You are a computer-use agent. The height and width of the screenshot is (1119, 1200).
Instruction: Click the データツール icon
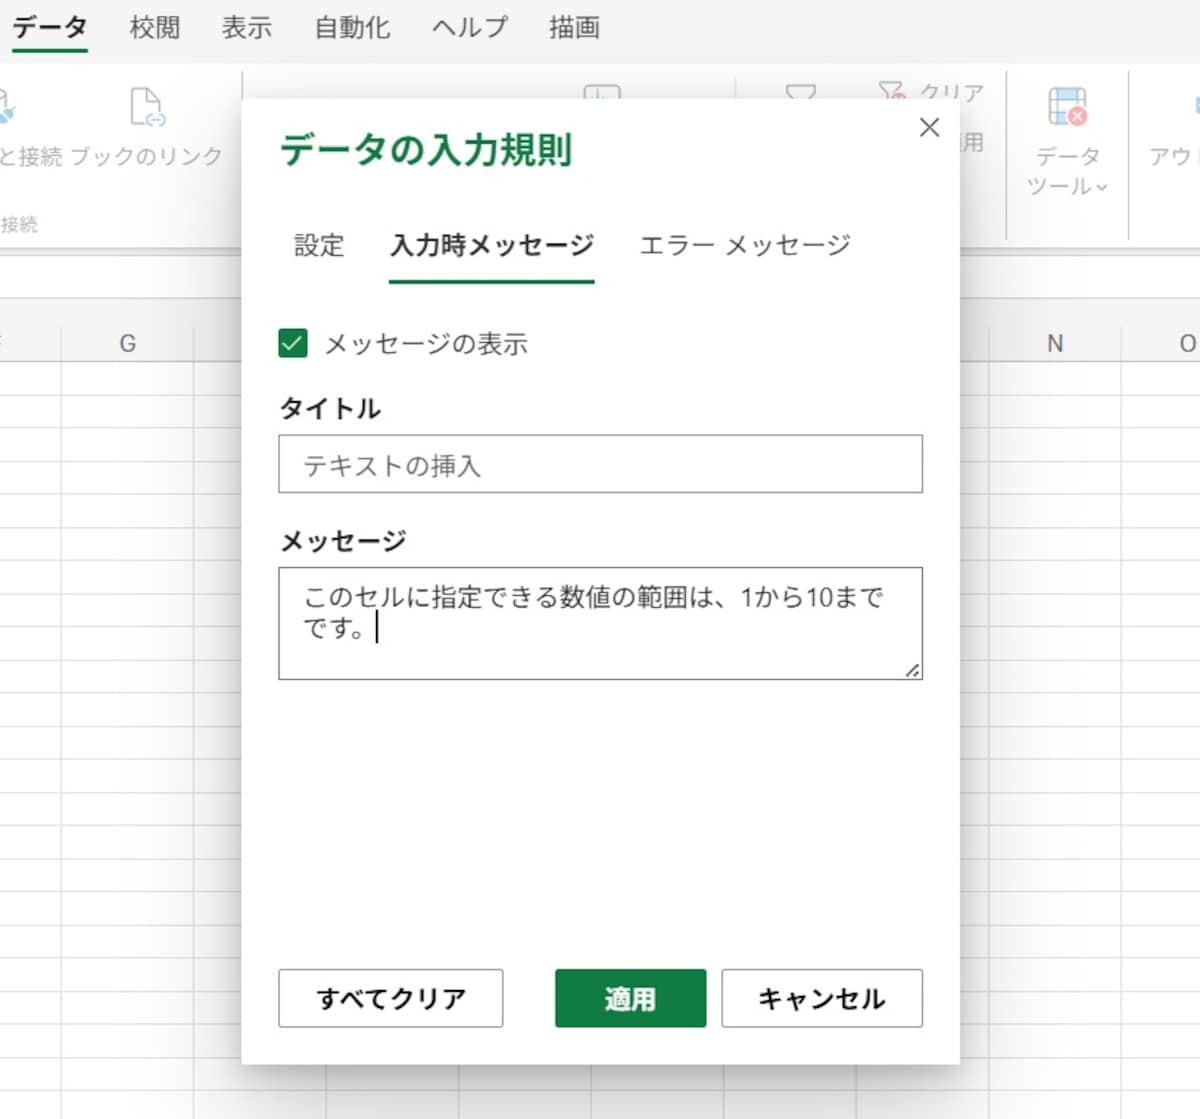tap(1066, 105)
